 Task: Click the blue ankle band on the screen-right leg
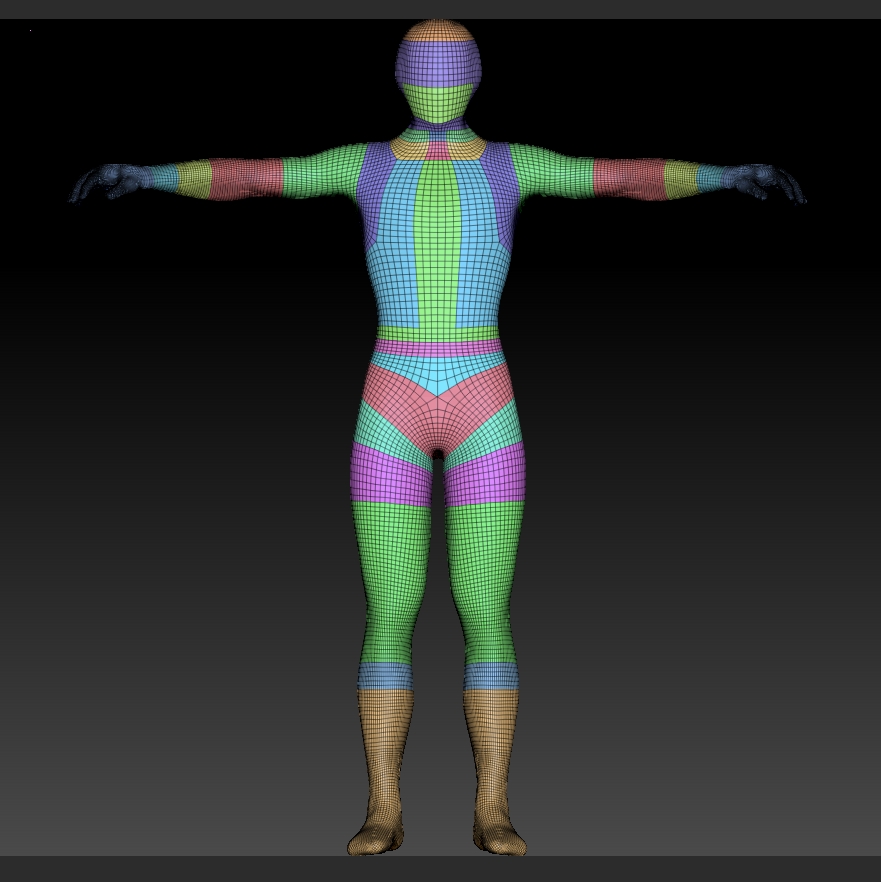(491, 676)
